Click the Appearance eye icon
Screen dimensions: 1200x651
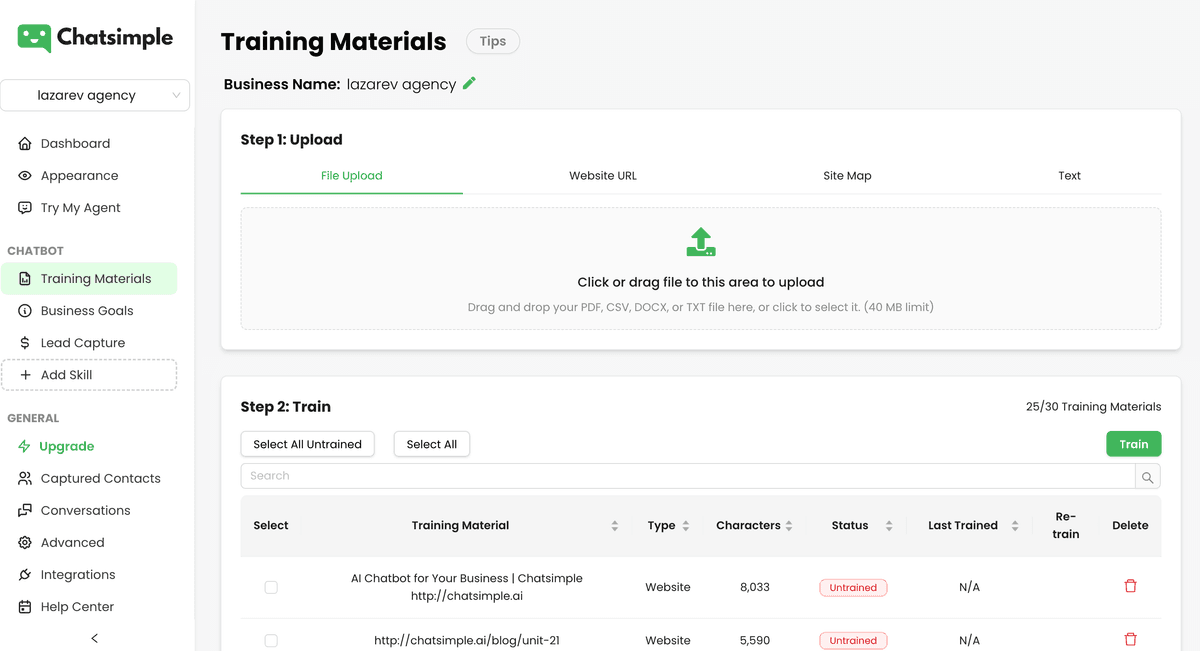click(23, 175)
